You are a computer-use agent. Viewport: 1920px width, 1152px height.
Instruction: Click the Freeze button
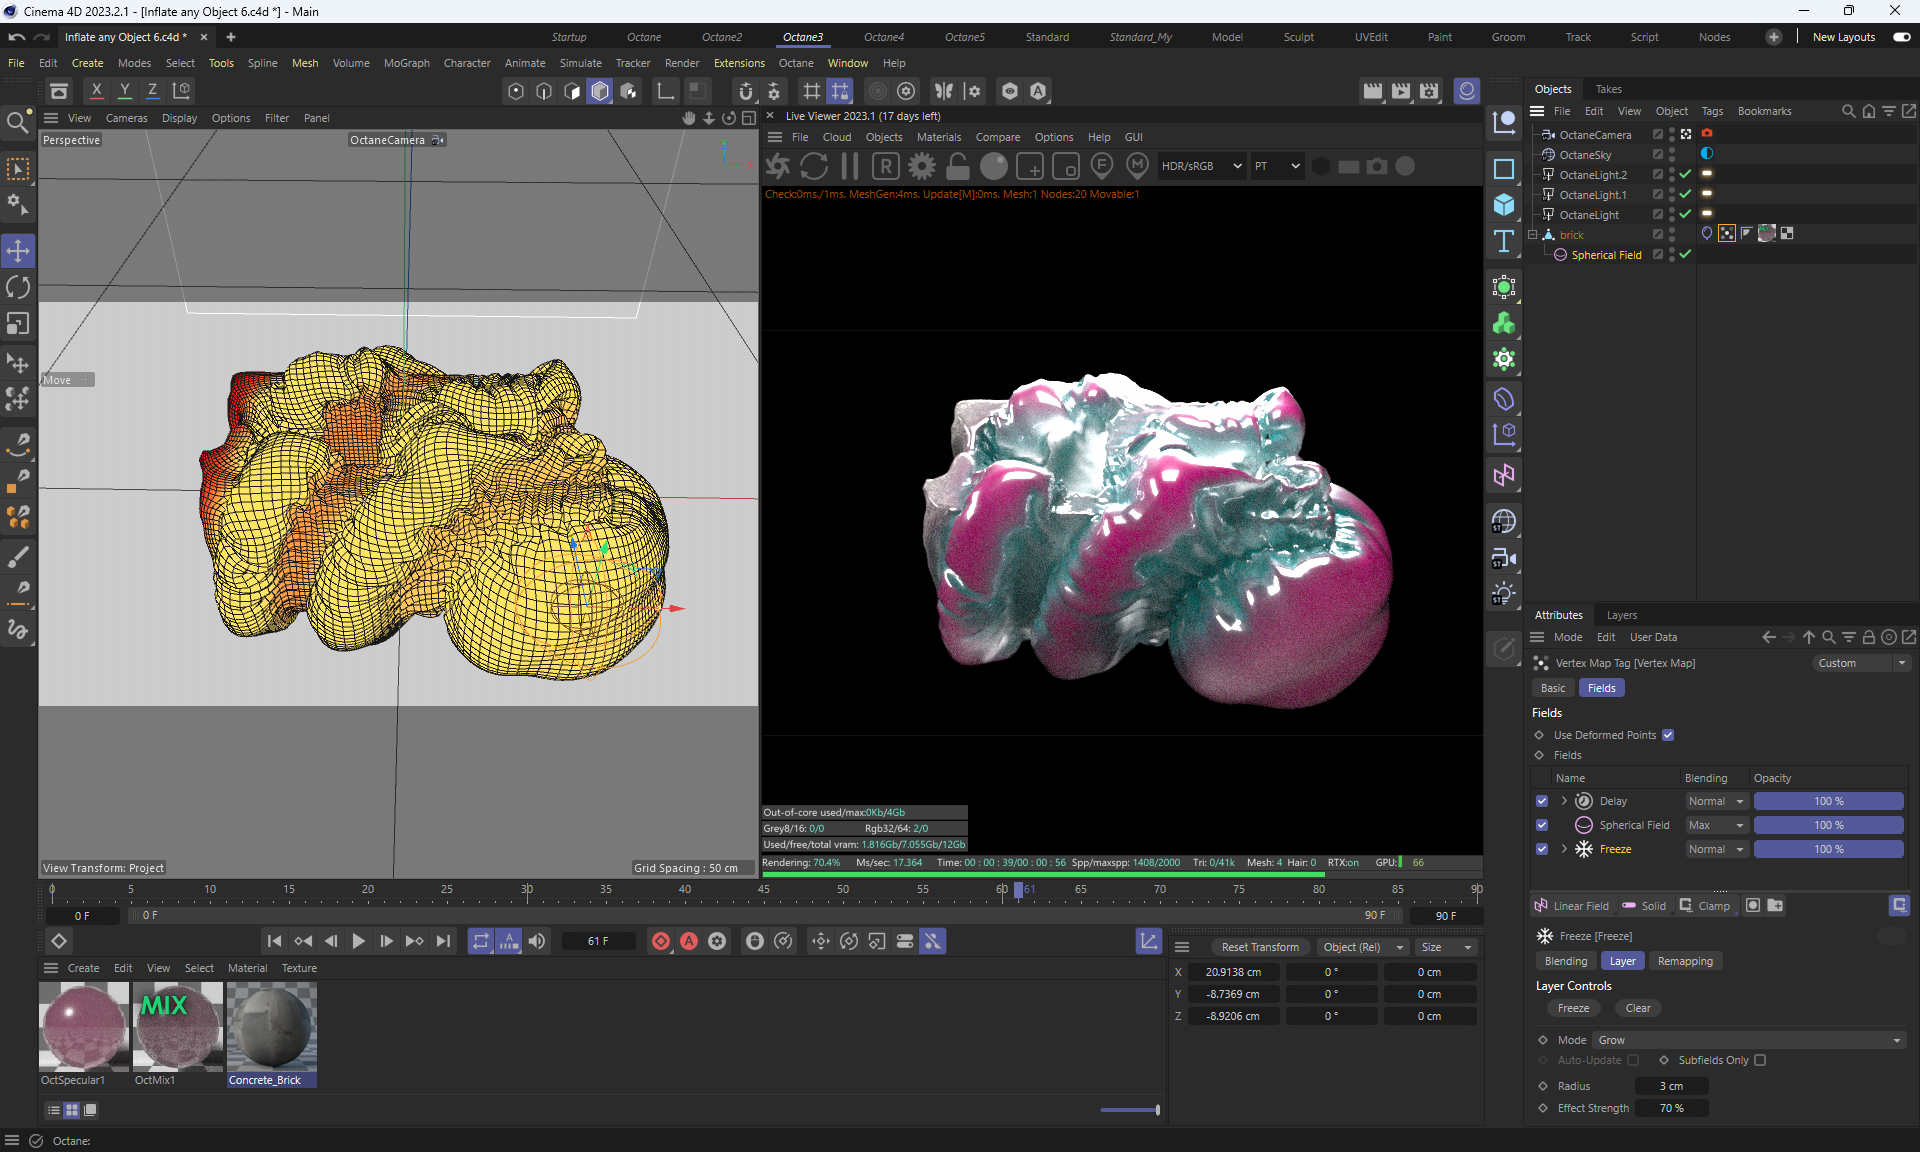pyautogui.click(x=1573, y=1008)
